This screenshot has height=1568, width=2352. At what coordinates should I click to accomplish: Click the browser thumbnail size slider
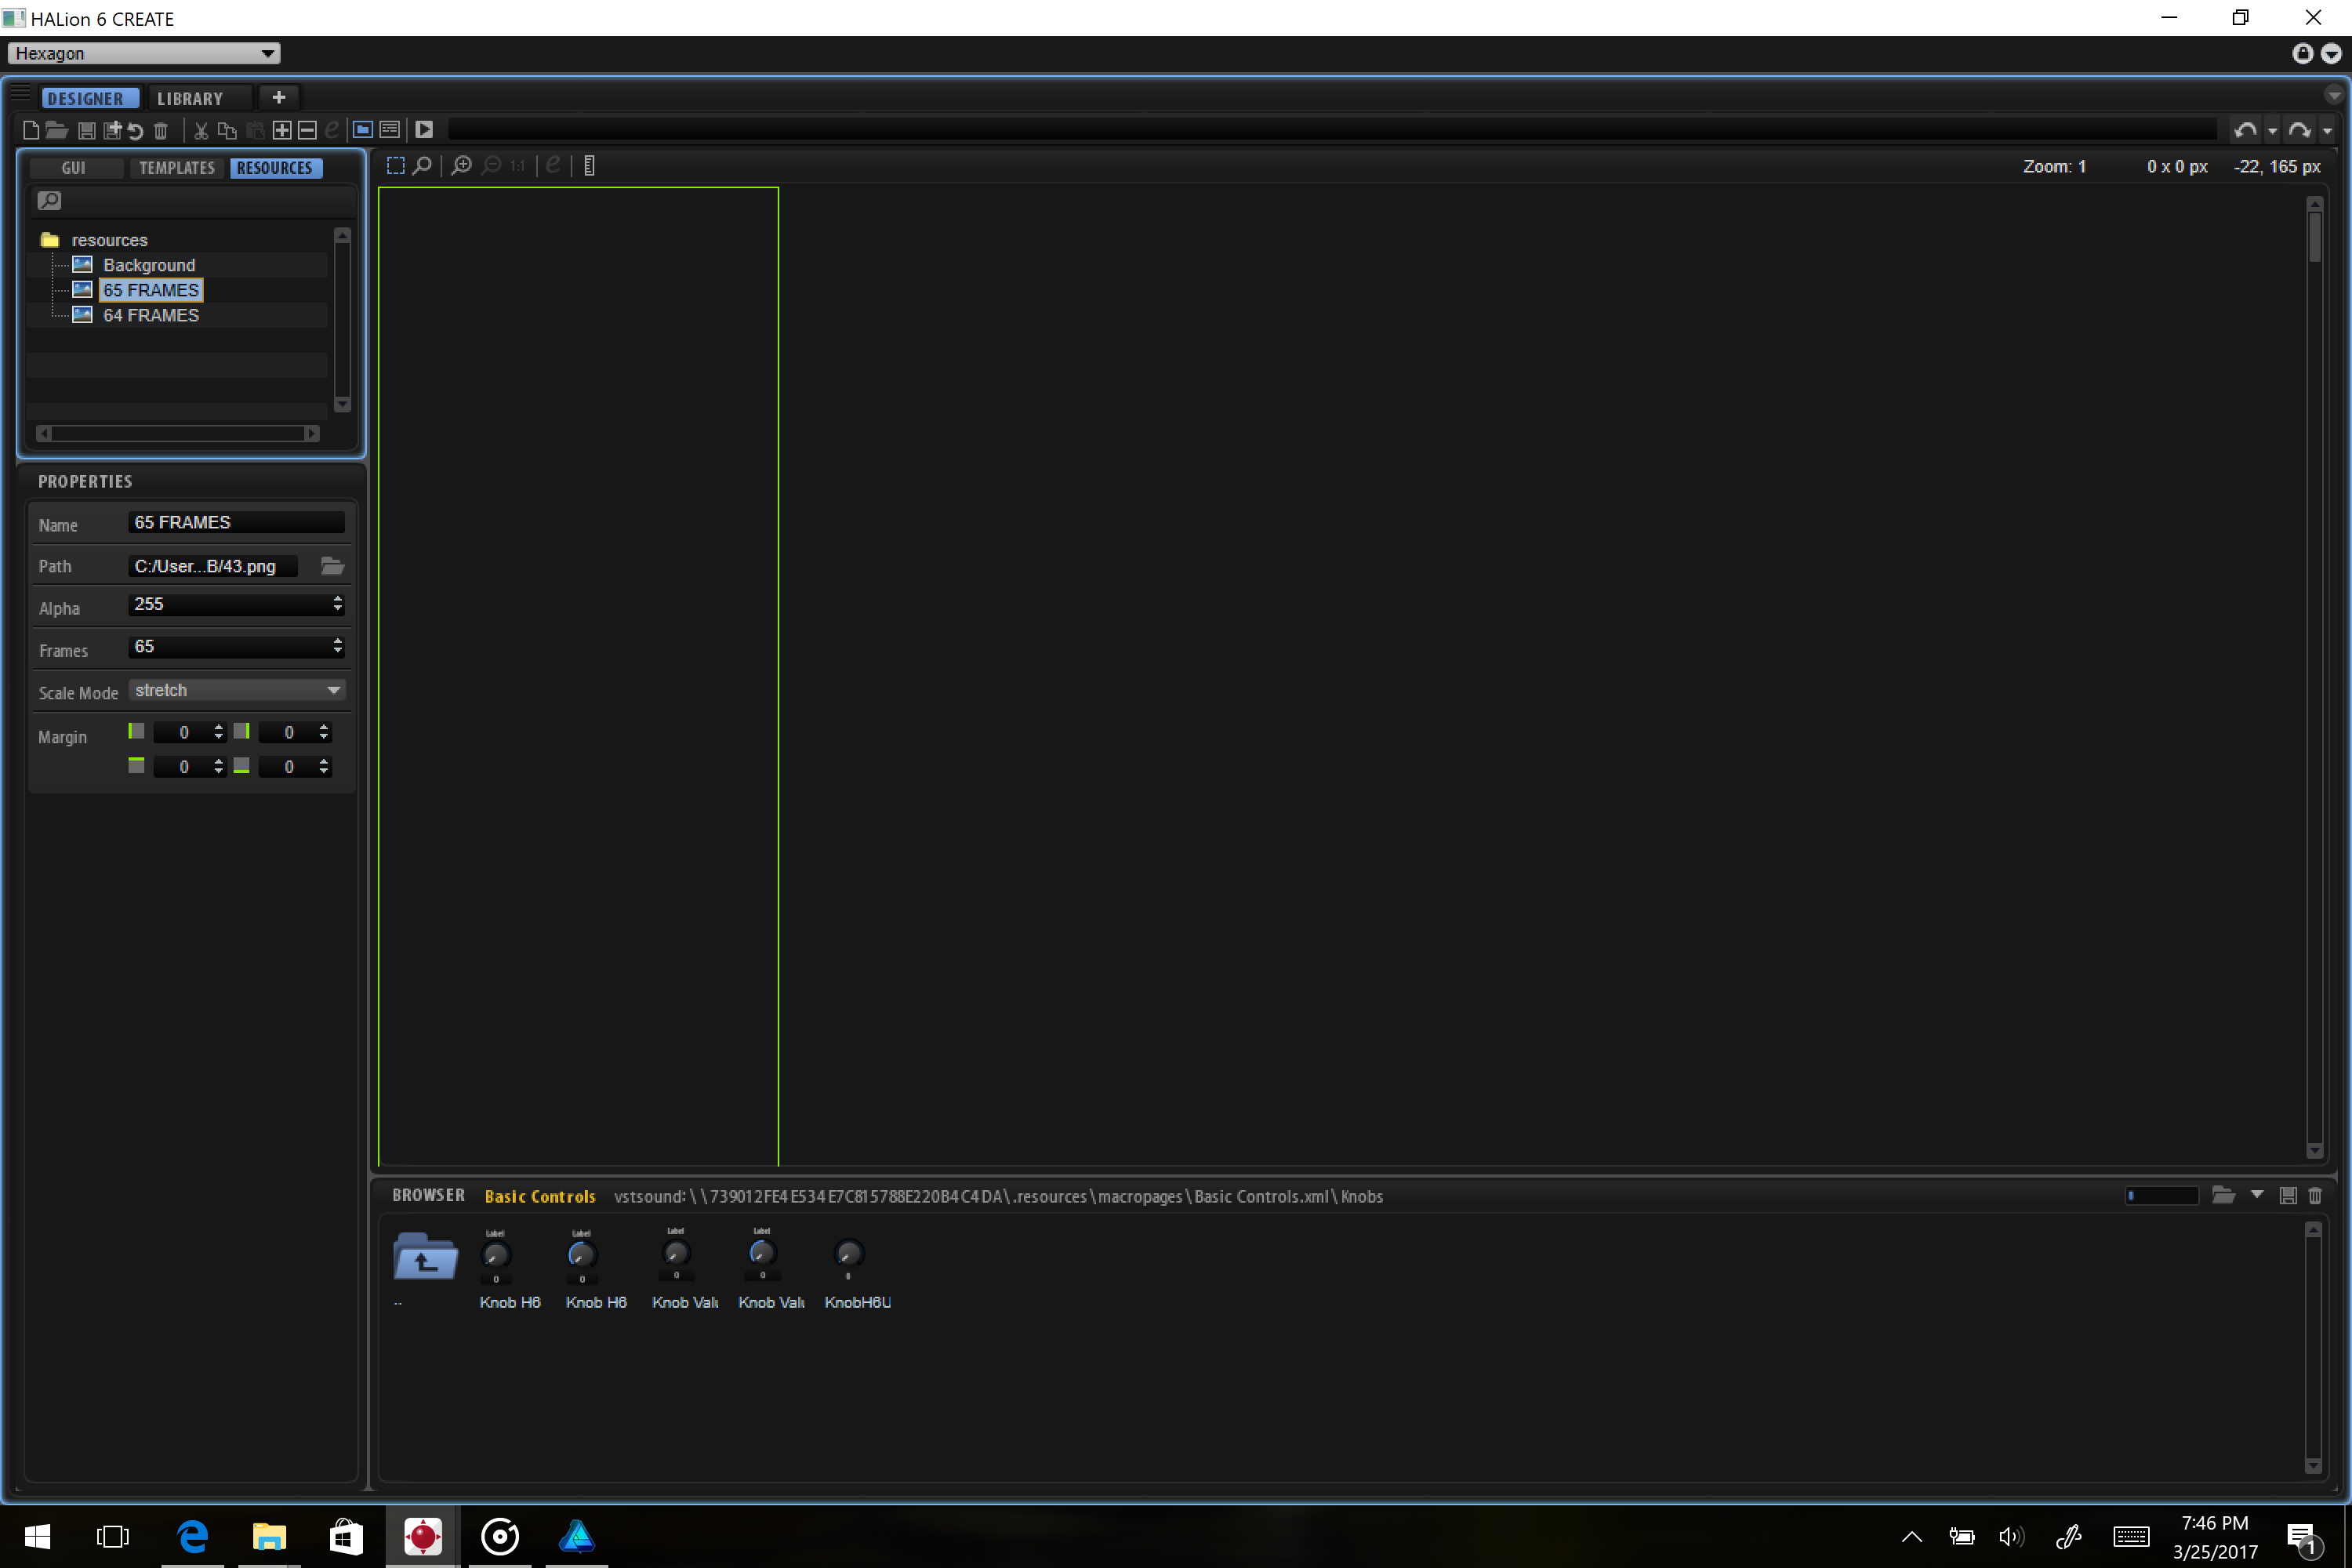(2161, 1195)
